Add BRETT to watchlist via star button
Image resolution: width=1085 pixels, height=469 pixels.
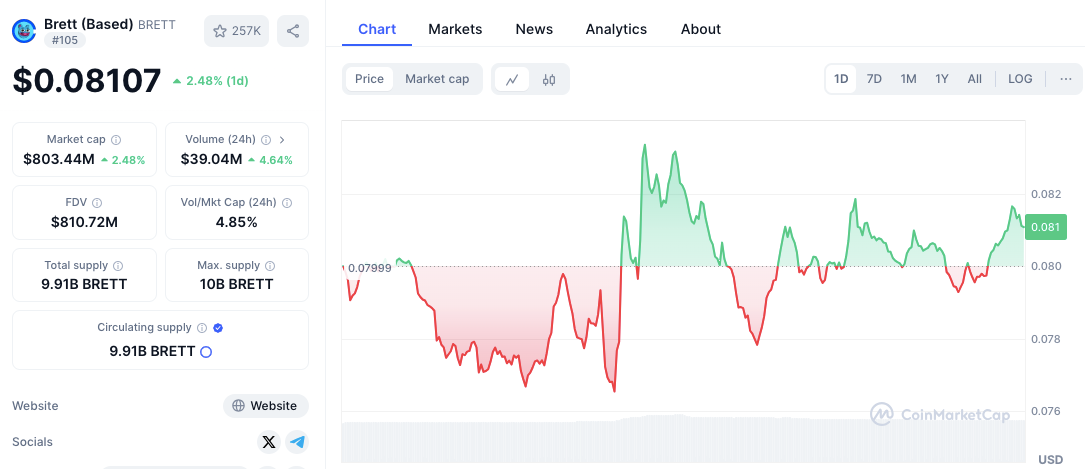[x=237, y=31]
